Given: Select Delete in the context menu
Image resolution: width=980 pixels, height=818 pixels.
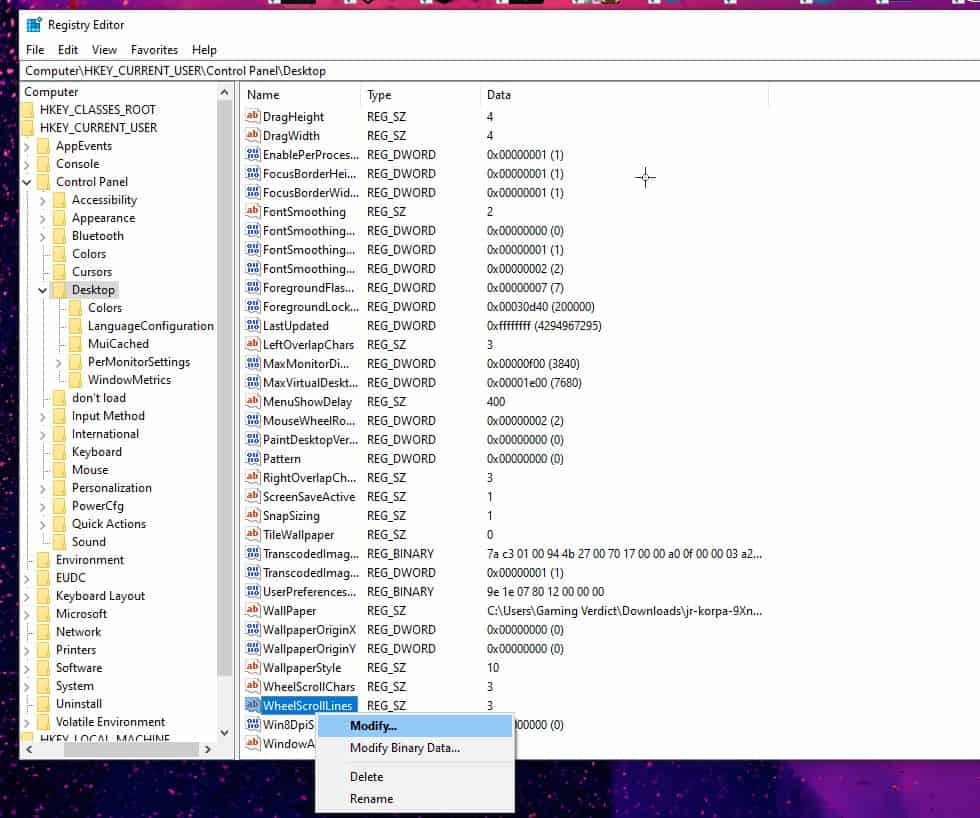Looking at the screenshot, I should coord(366,776).
